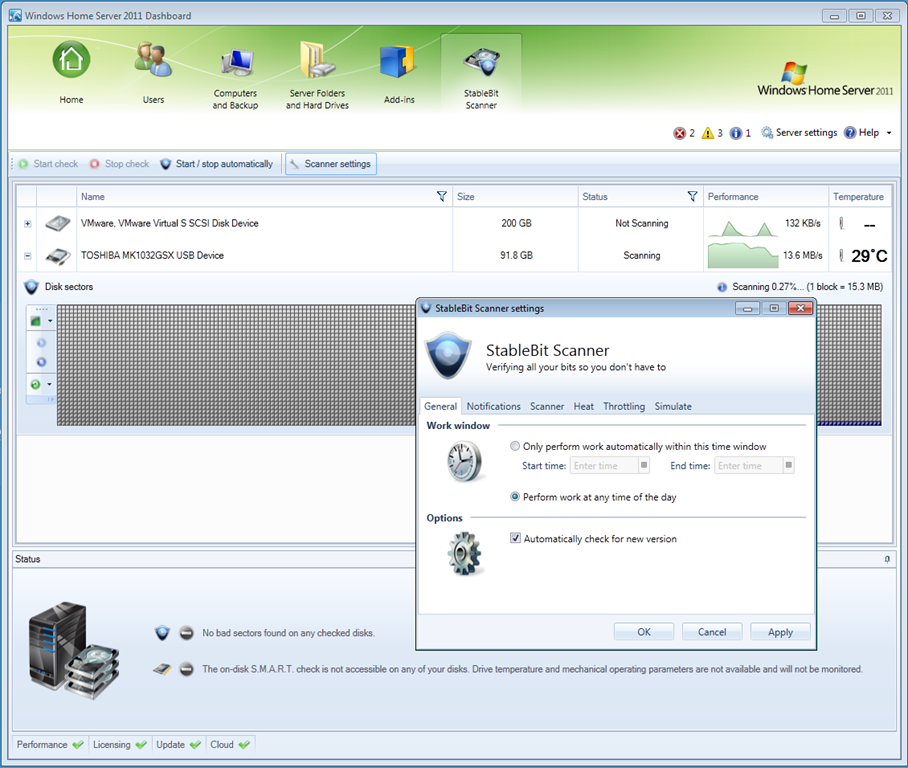Toggle 'Automatically check for new version' checkbox
This screenshot has width=908, height=768.
[515, 538]
